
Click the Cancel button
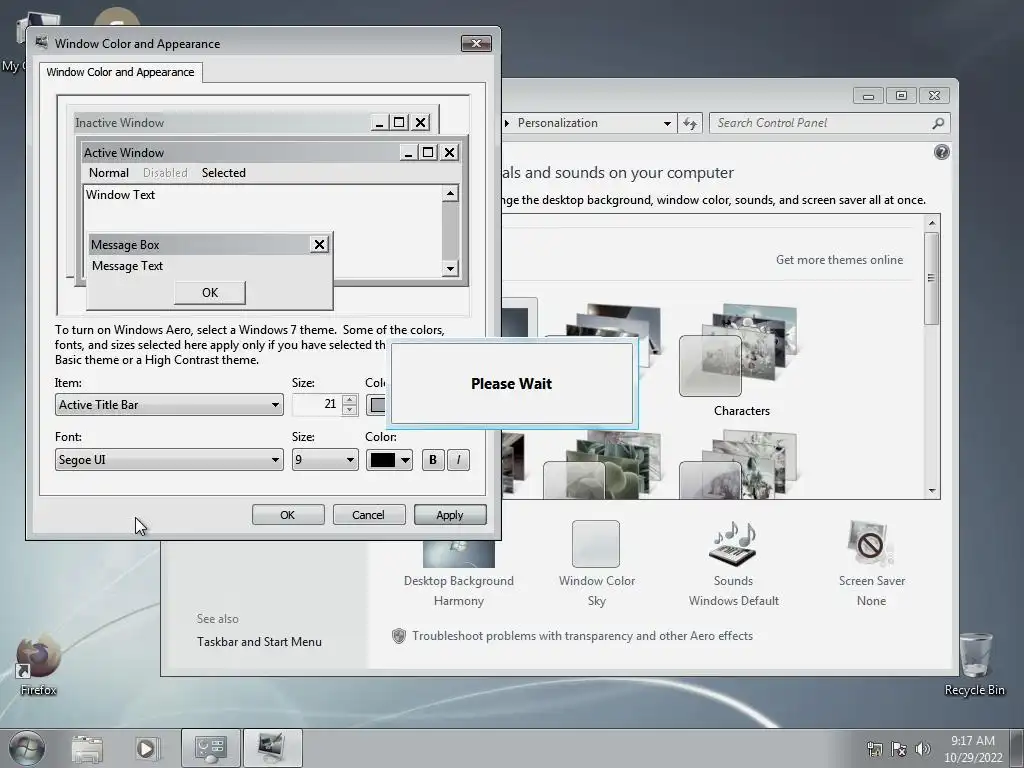tap(369, 515)
